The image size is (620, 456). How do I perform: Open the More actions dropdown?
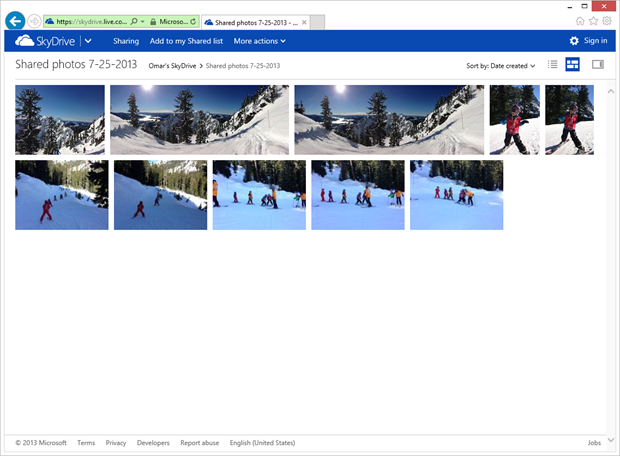(x=259, y=41)
